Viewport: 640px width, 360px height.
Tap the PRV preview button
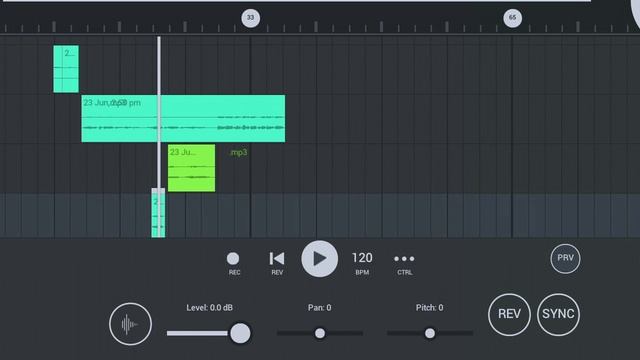click(x=565, y=258)
